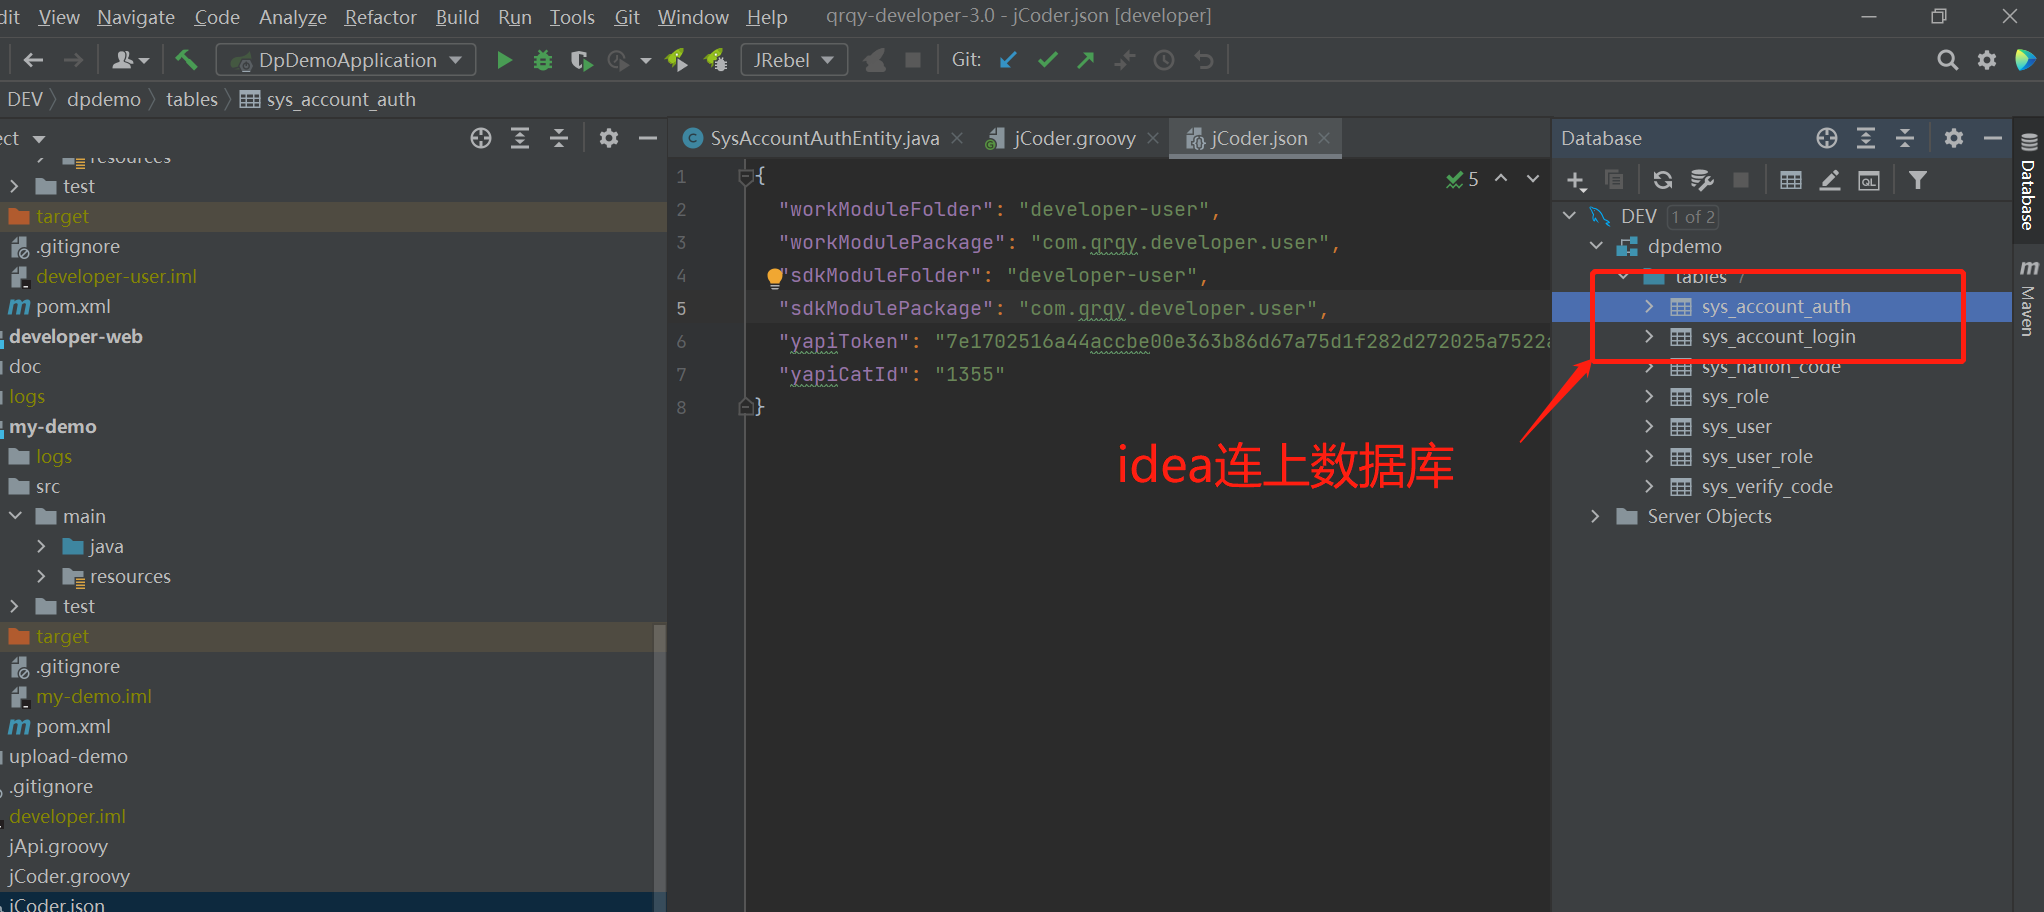Push commits with Git arrow icon
The image size is (2044, 912).
tap(1086, 60)
